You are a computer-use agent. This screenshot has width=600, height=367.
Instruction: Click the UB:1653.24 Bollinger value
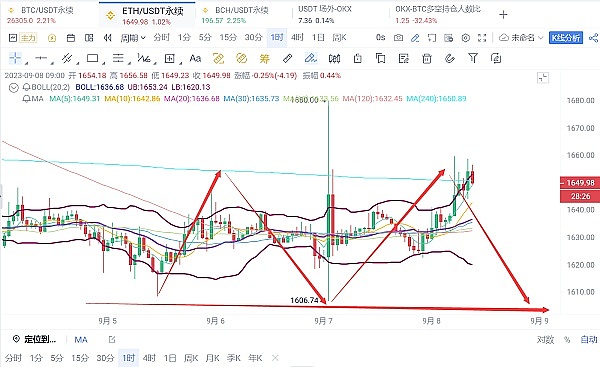coord(147,87)
